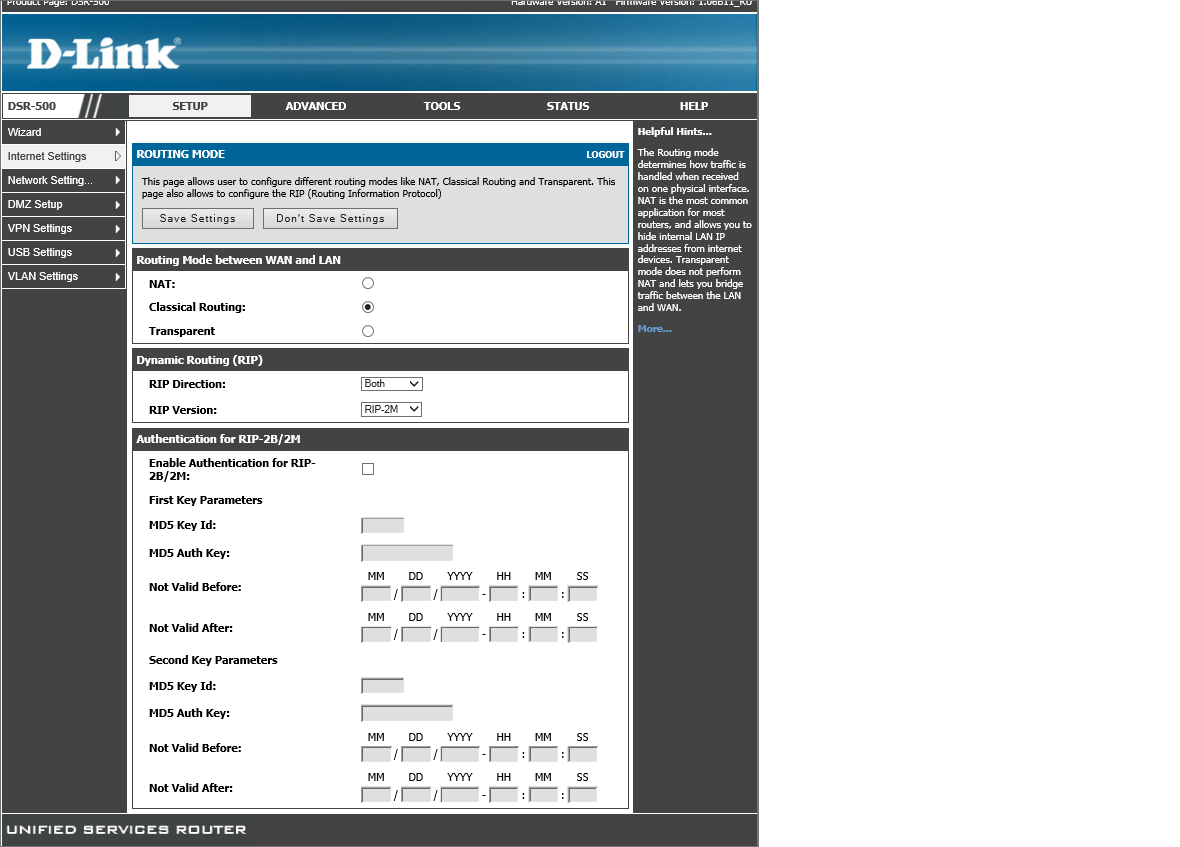Screen dimensions: 1180x847
Task: Select the NAT routing mode
Action: (x=368, y=284)
